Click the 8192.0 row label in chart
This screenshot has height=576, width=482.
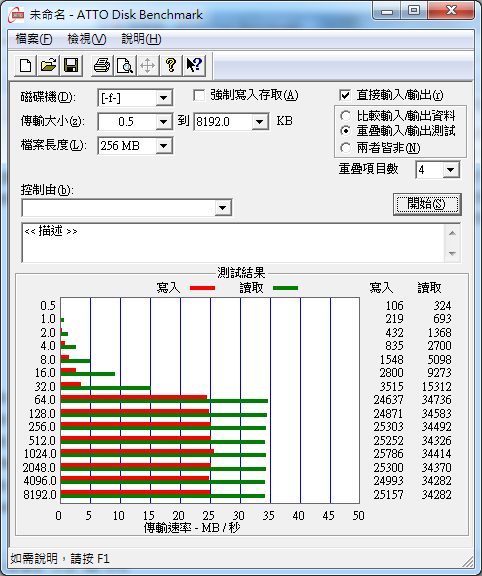click(40, 494)
